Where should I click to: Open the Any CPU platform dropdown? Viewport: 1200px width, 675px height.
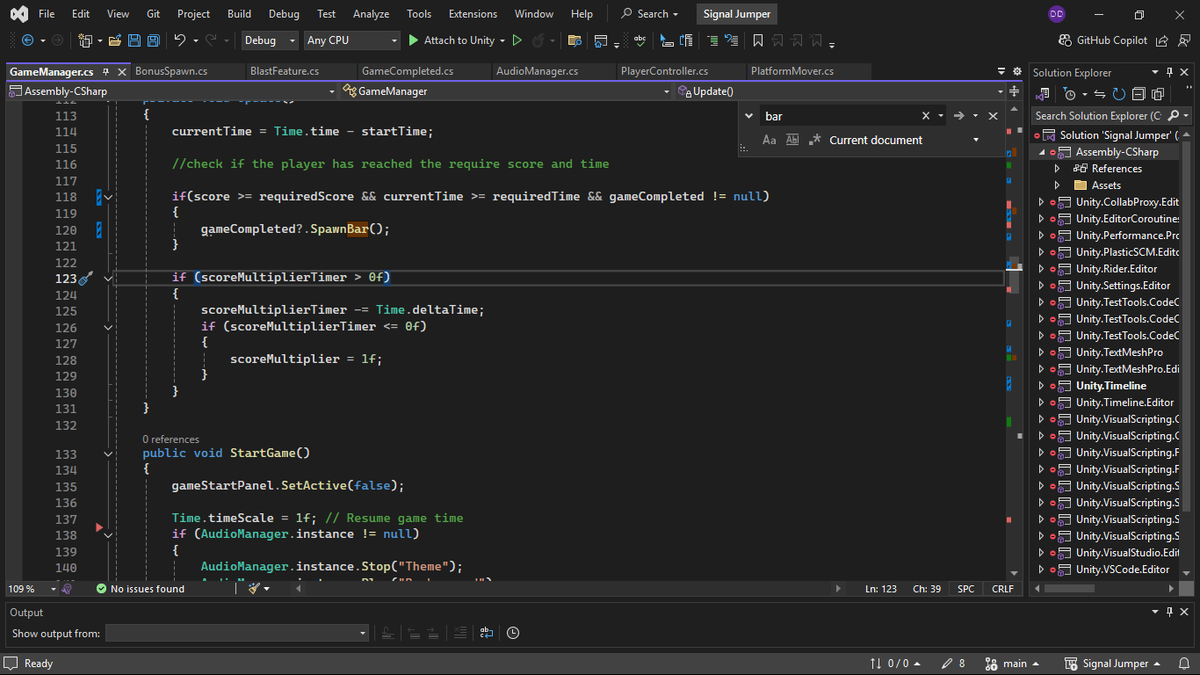tap(351, 40)
